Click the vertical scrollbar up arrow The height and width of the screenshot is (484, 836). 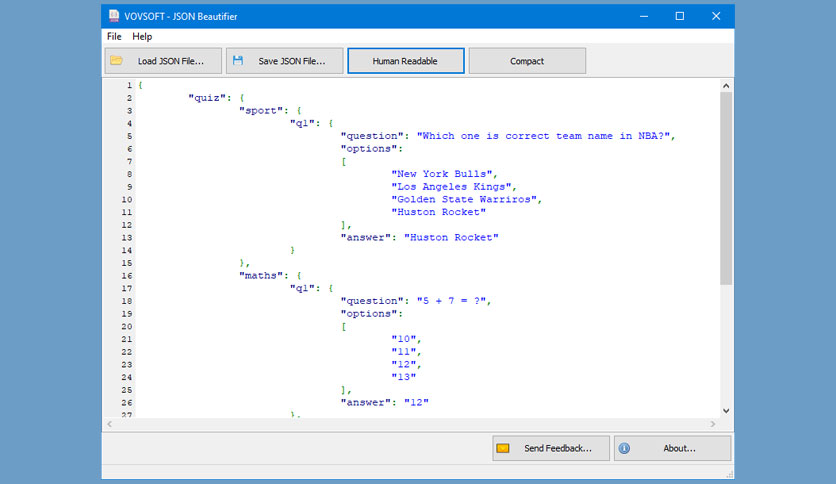point(726,85)
